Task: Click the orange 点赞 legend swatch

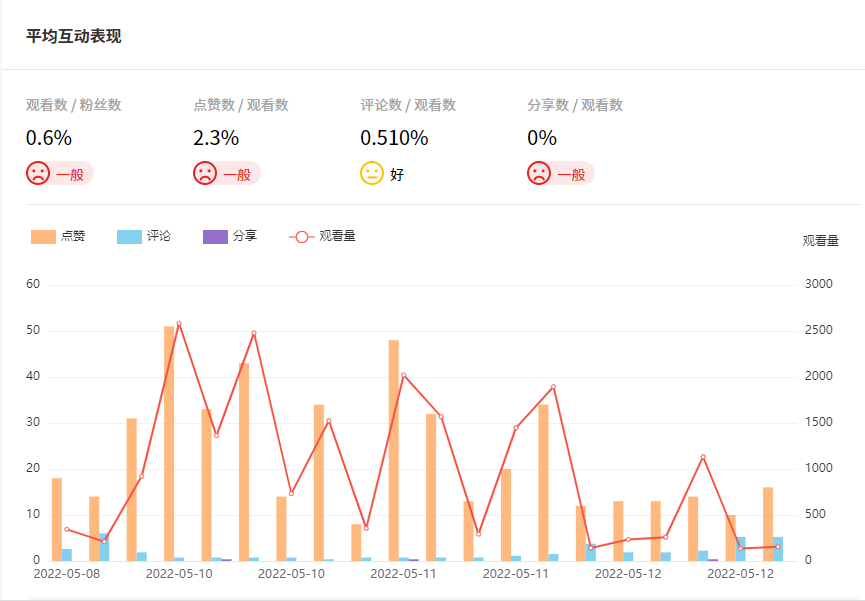Action: [44, 236]
